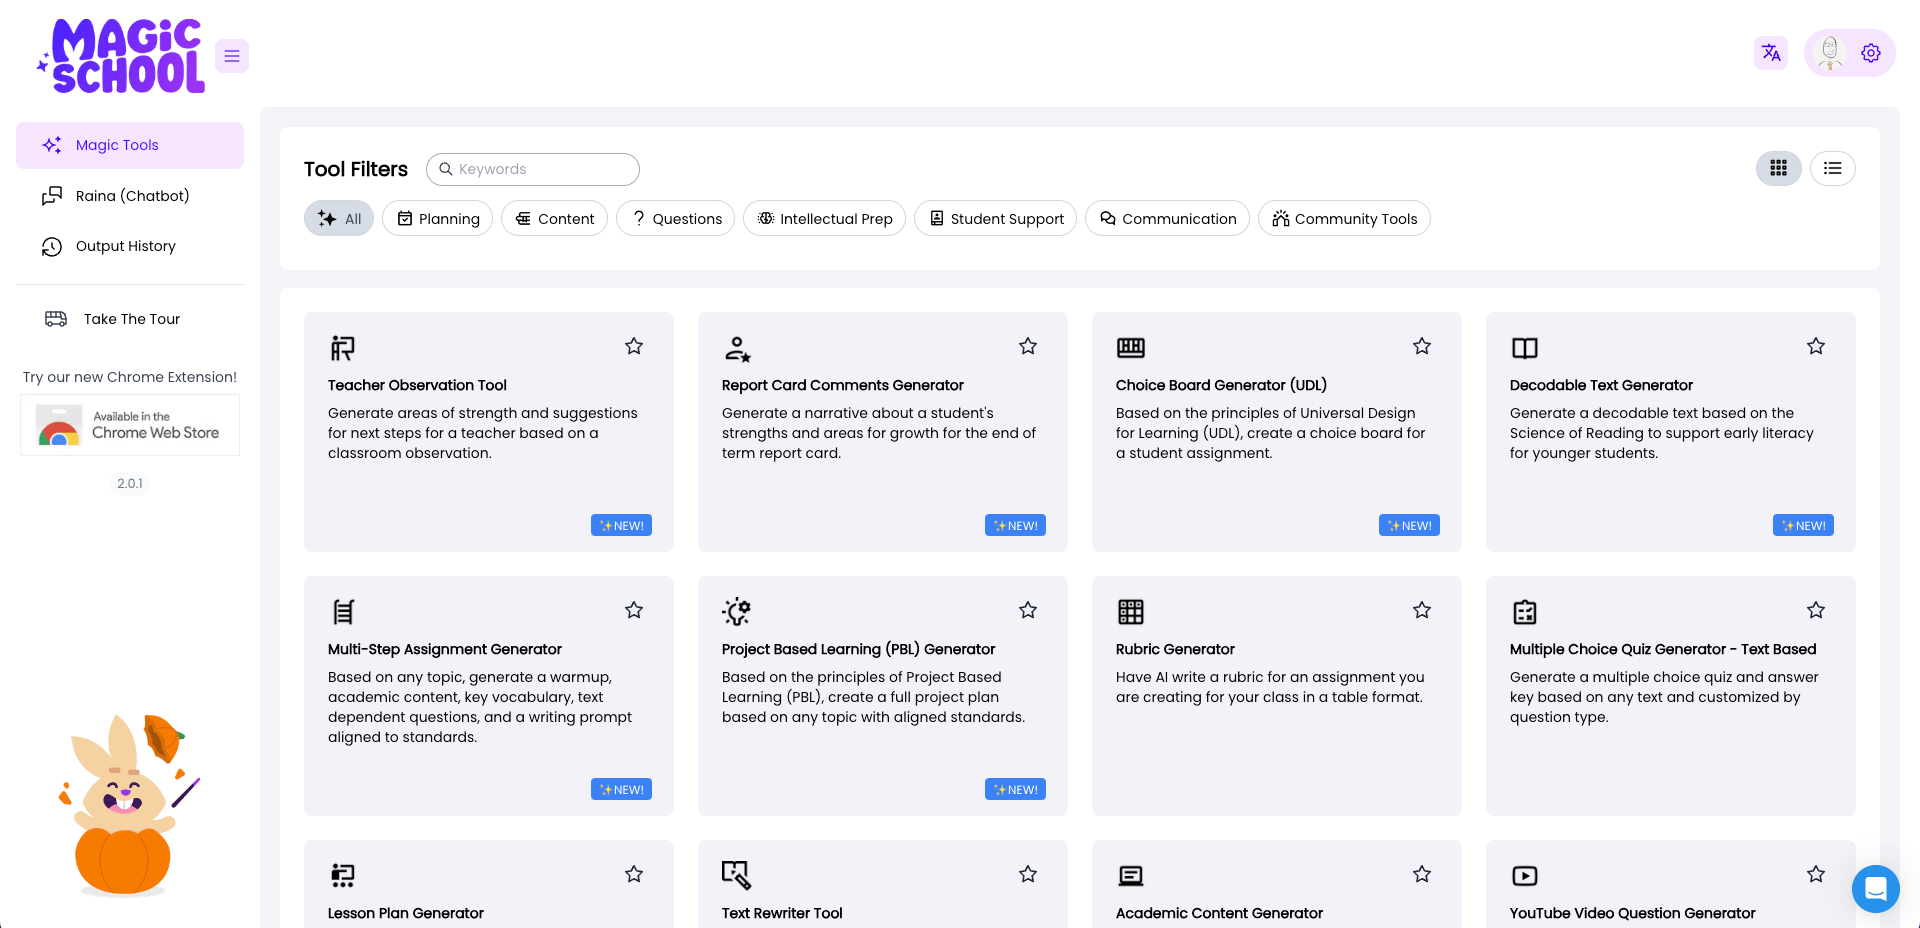Switch to grid view layout
This screenshot has width=1920, height=928.
(1778, 168)
